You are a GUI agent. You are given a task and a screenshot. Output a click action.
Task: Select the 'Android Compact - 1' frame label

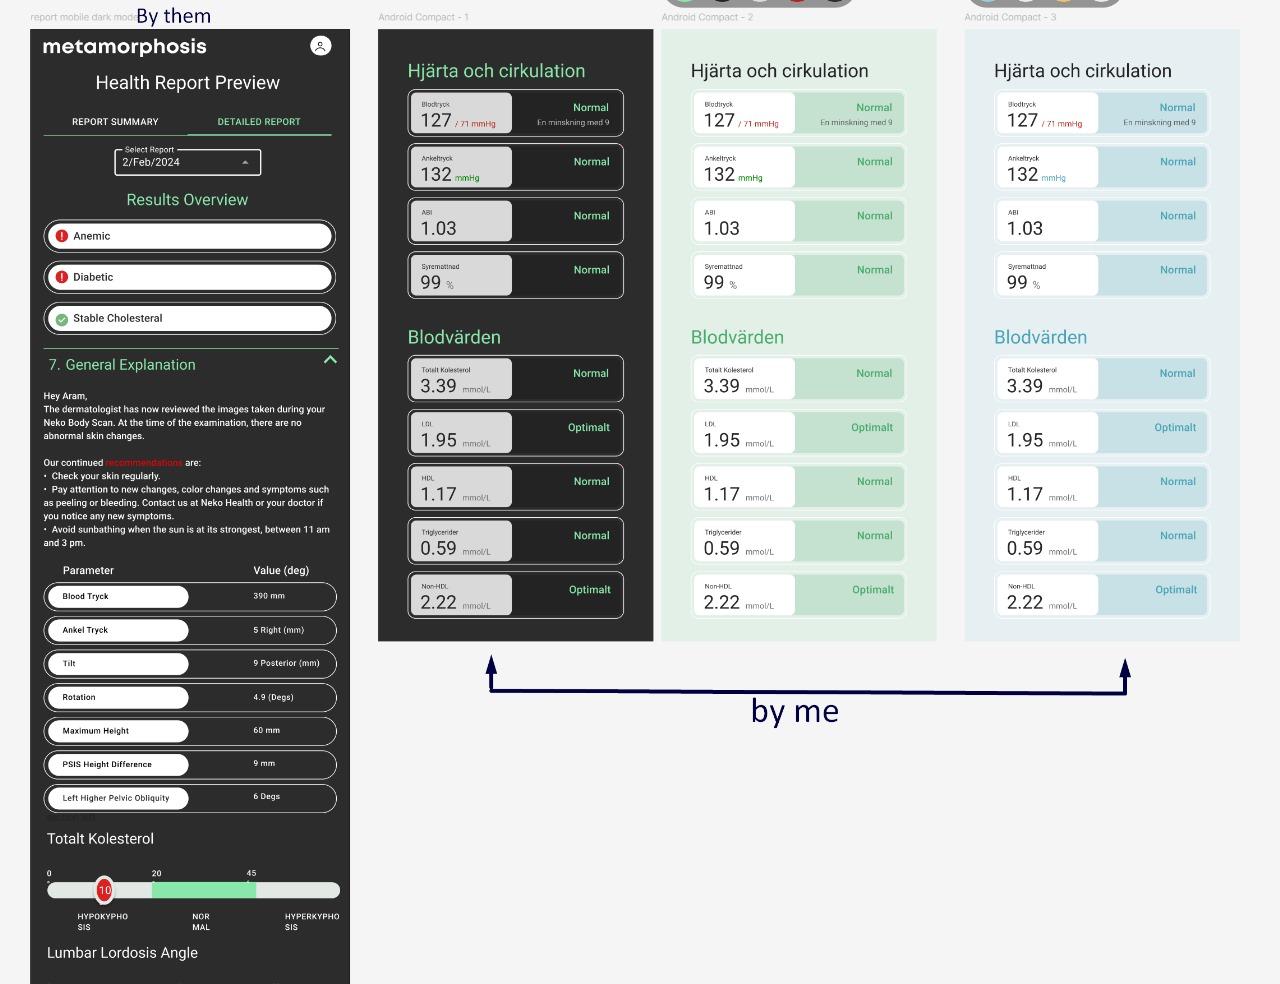[x=423, y=17]
